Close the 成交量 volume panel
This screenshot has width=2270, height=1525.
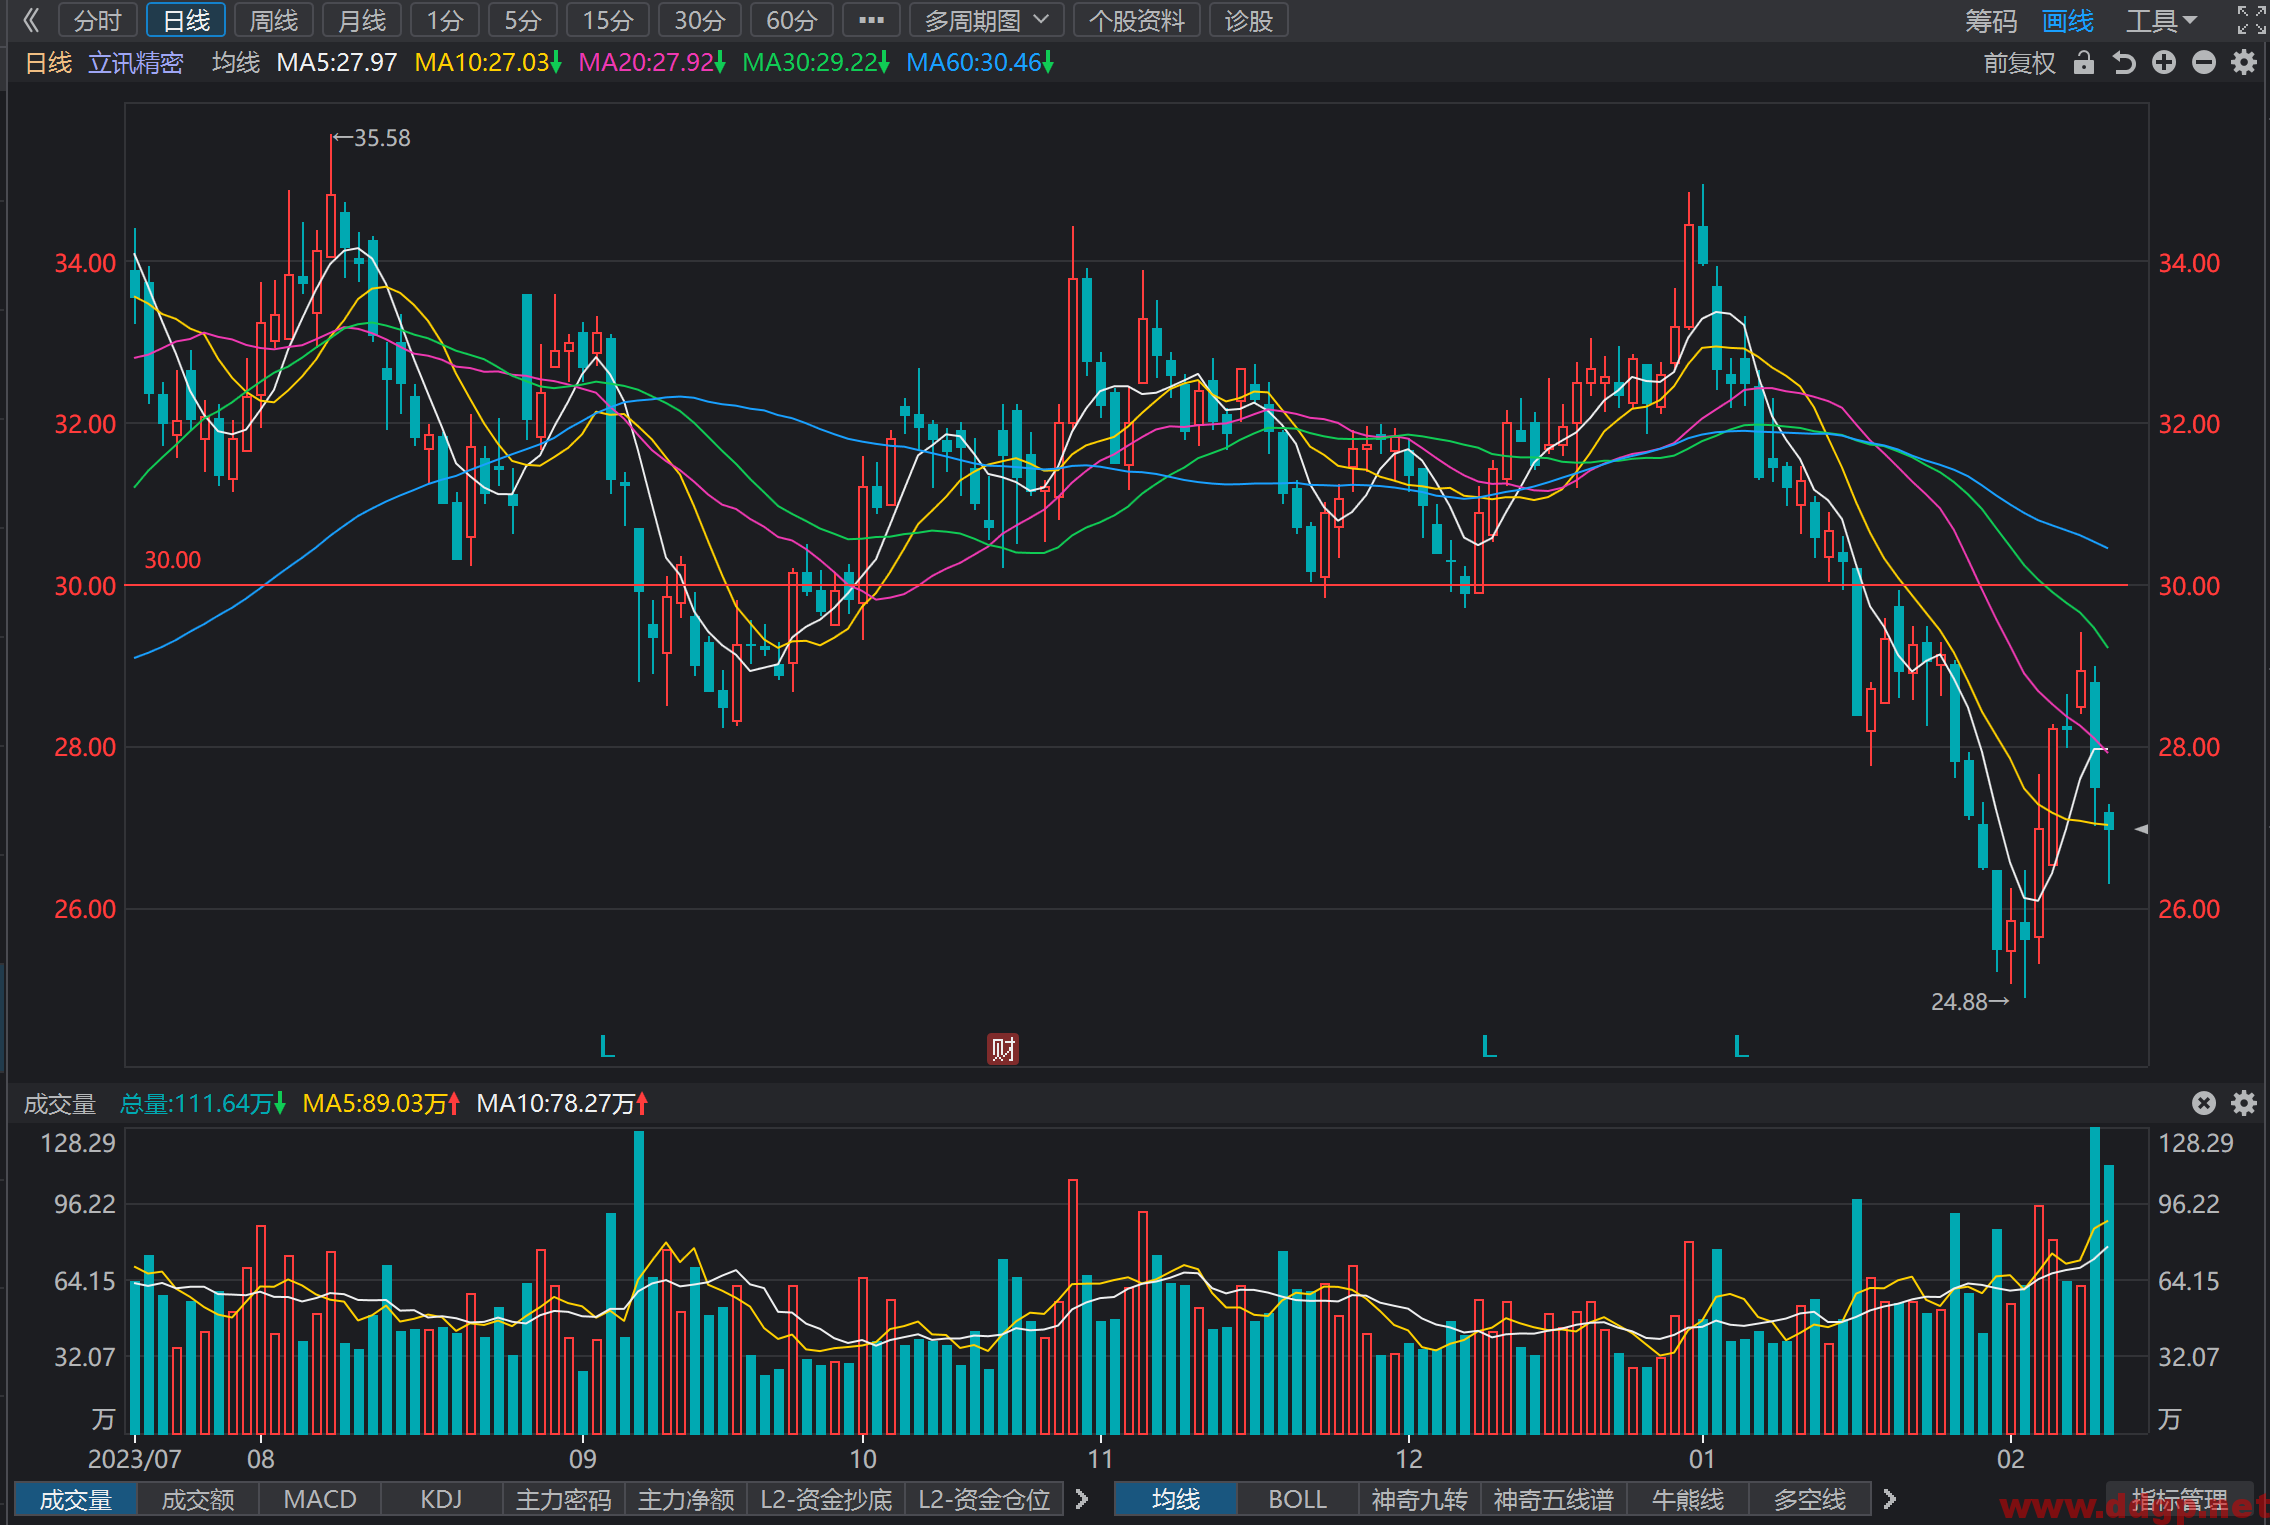click(x=2204, y=1103)
